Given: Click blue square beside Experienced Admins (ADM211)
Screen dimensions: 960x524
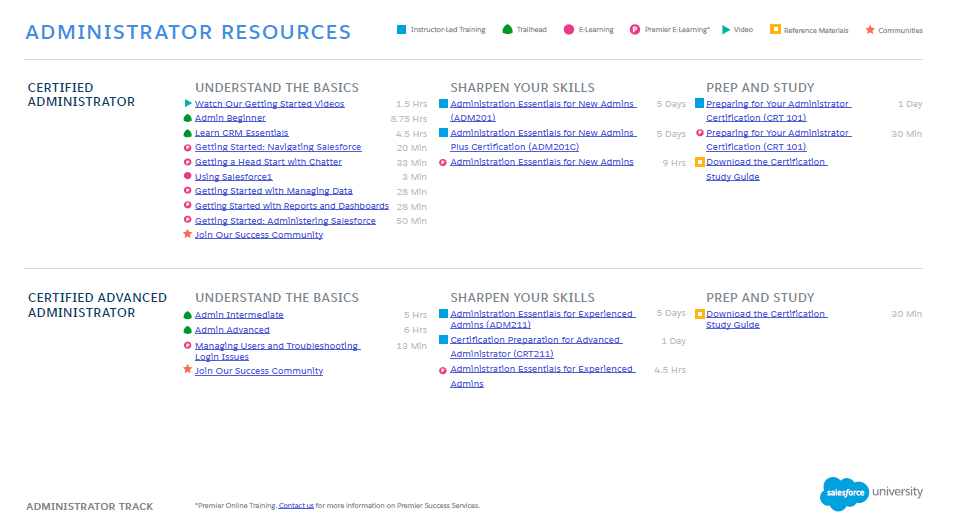Looking at the screenshot, I should point(443,313).
